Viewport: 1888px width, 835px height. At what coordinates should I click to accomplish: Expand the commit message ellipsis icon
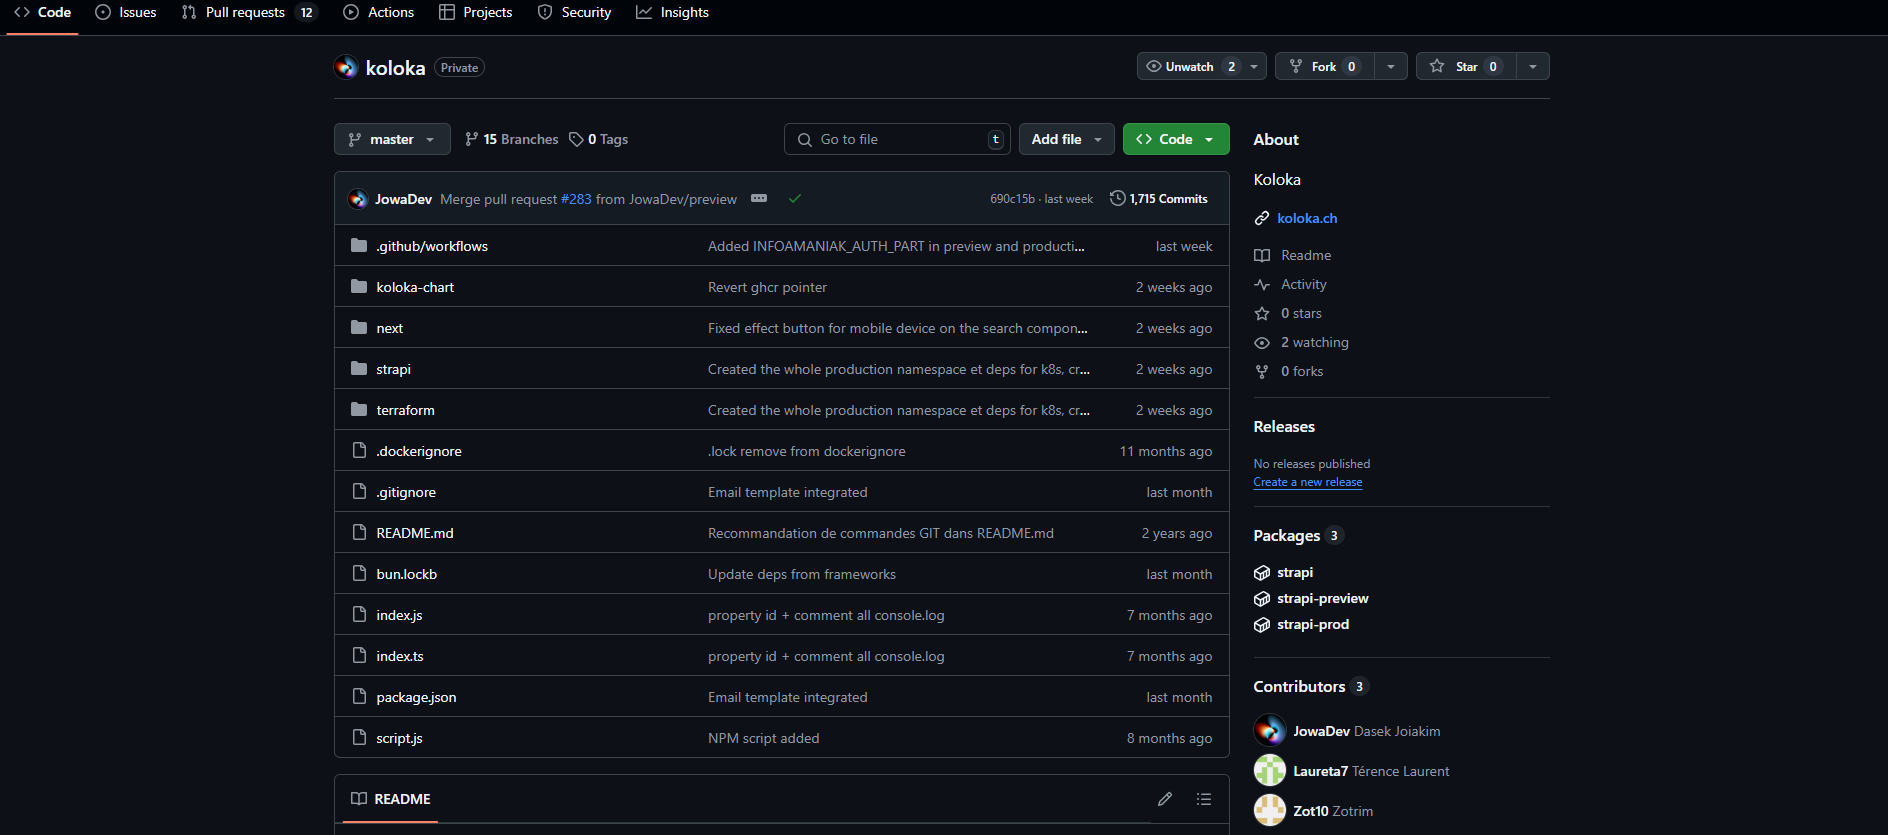click(759, 199)
